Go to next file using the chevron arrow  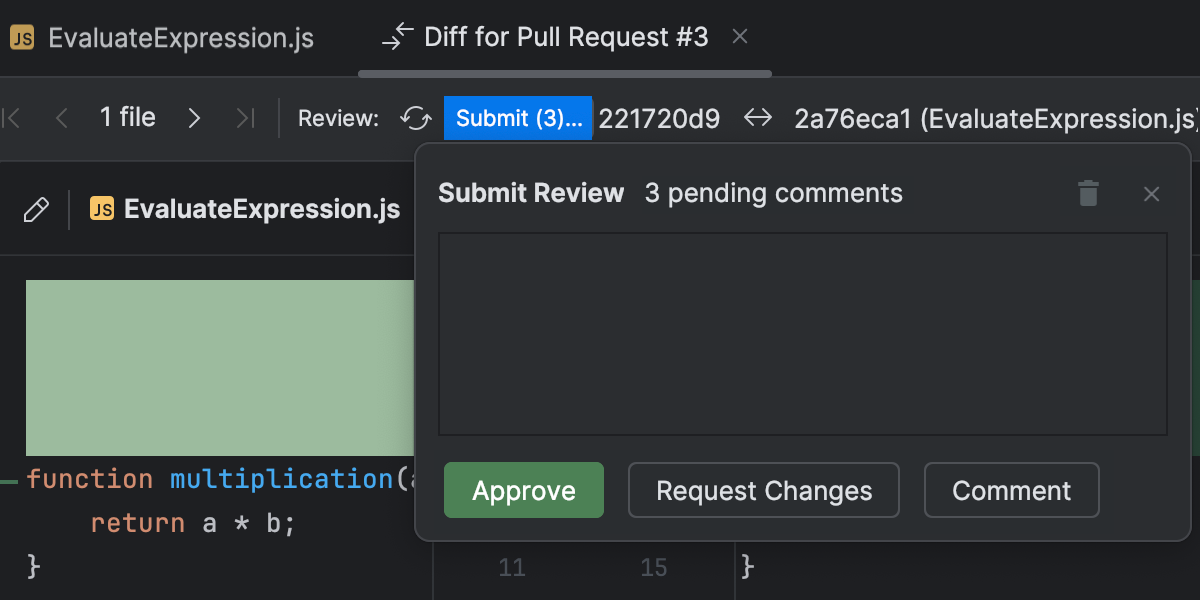click(194, 118)
